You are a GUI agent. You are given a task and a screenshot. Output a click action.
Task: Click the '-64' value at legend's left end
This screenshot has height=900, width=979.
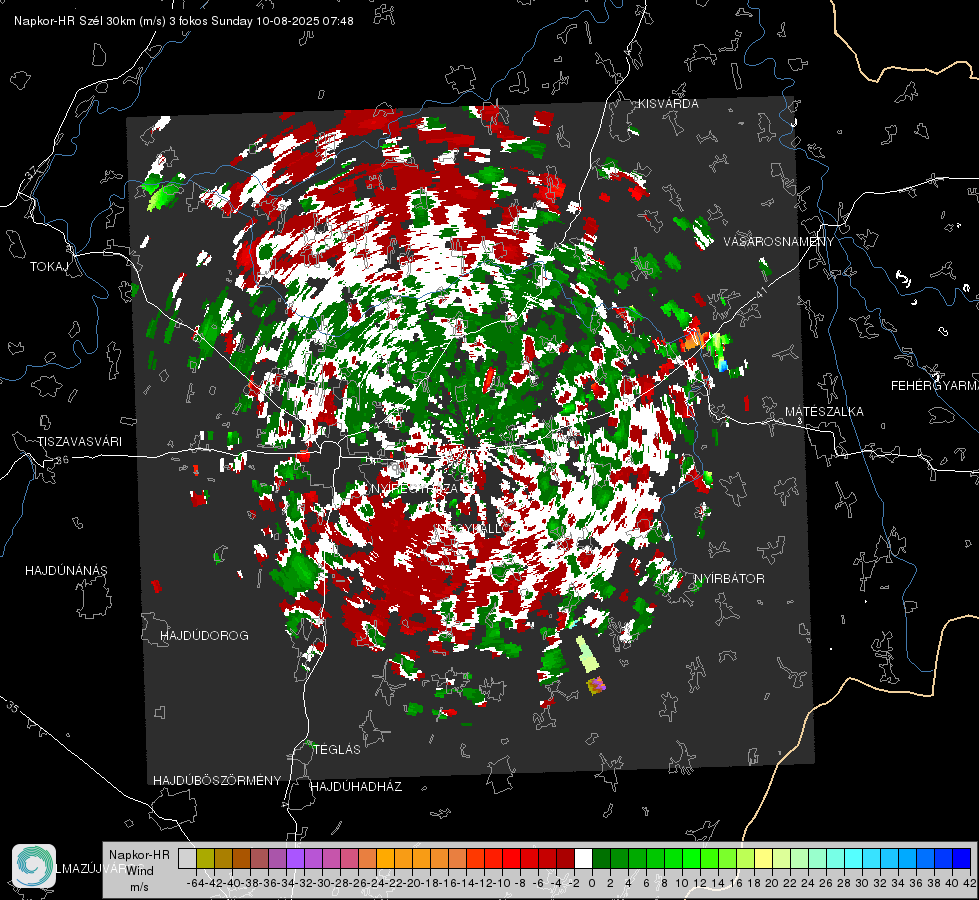[x=196, y=883]
